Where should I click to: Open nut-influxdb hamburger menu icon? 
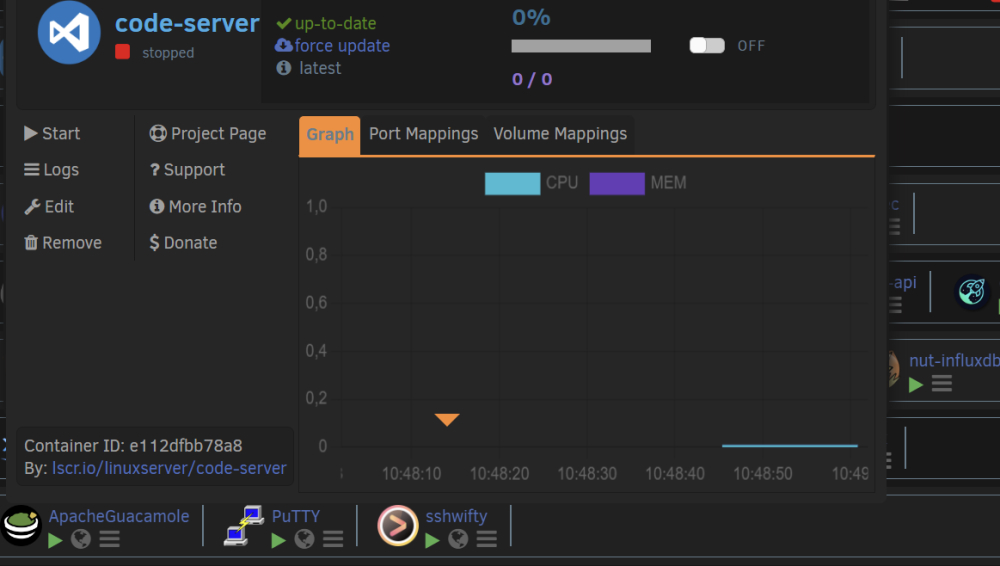click(942, 384)
